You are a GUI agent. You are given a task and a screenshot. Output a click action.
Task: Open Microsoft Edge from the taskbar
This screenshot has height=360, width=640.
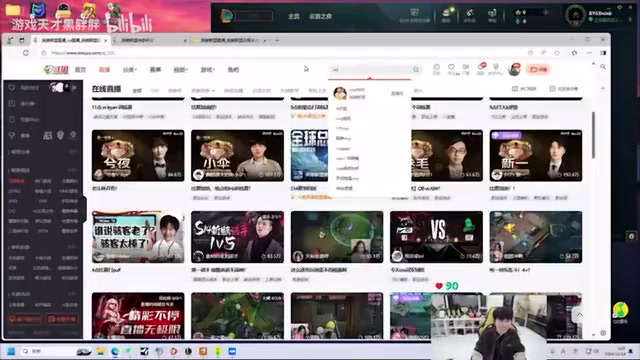point(115,351)
